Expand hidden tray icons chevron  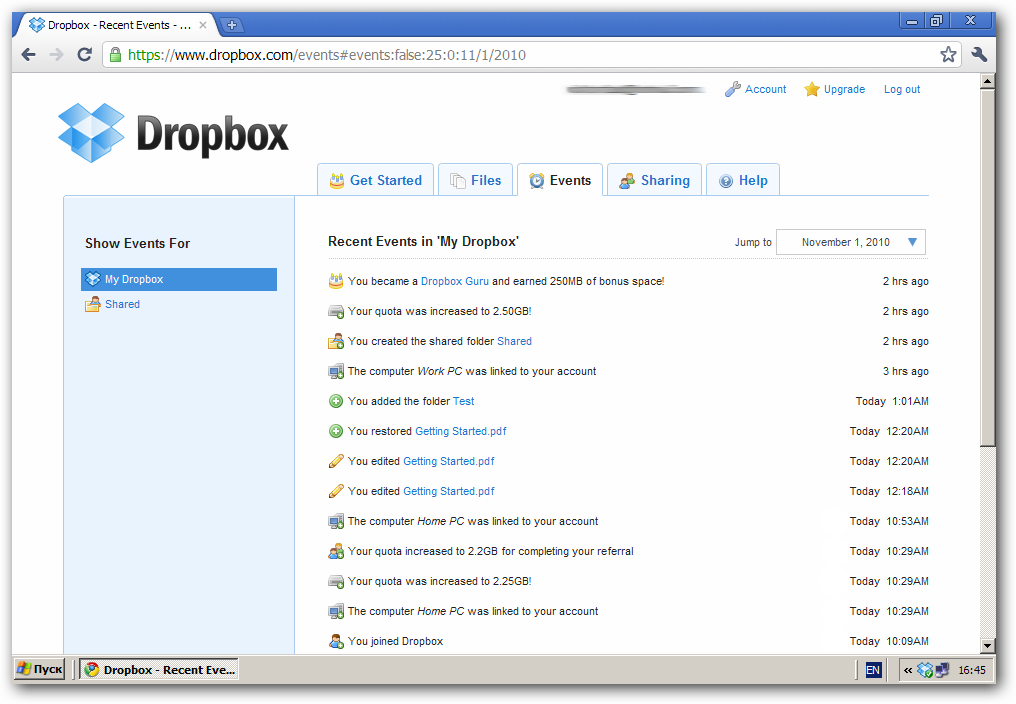(x=908, y=670)
